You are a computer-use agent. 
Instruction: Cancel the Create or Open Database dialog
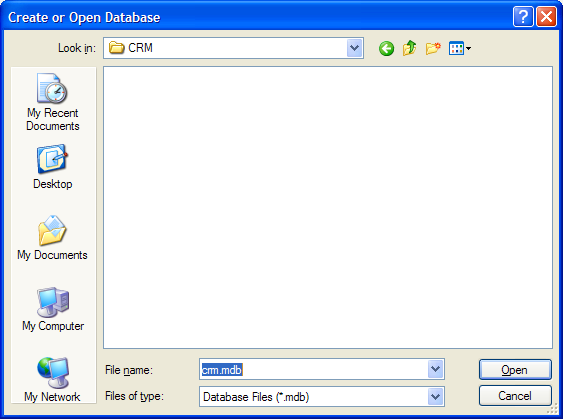[x=515, y=396]
